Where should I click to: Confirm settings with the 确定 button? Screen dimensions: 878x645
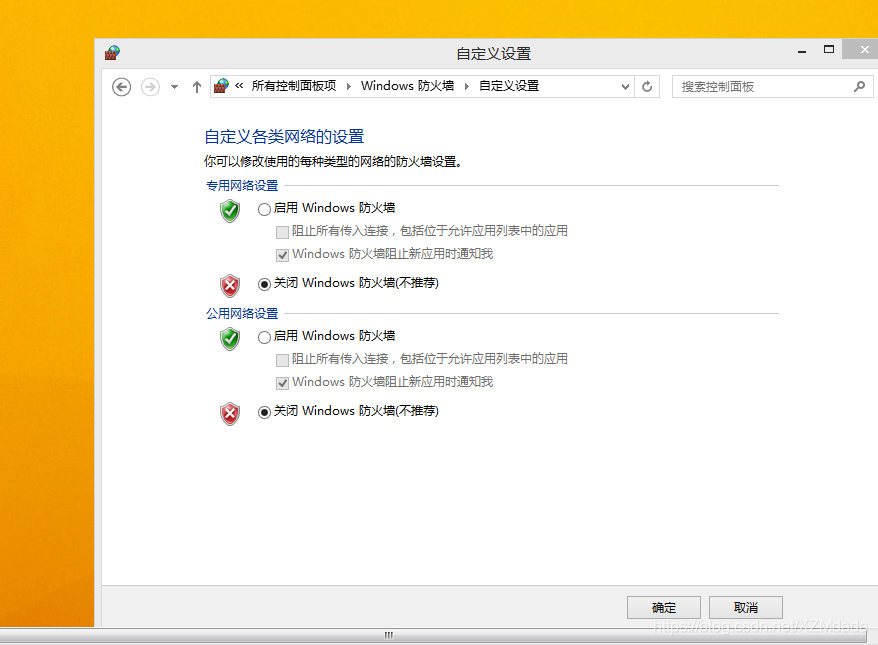[x=664, y=607]
